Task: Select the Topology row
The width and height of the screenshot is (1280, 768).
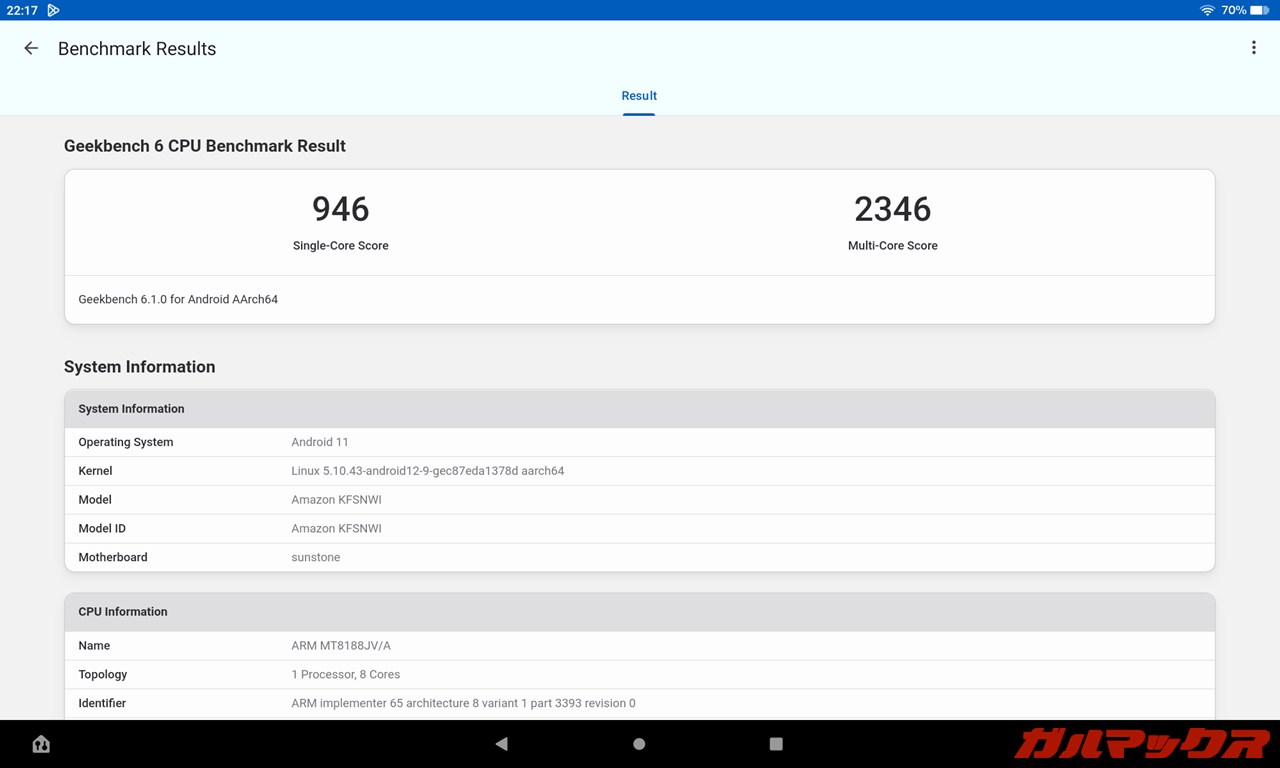Action: [639, 675]
